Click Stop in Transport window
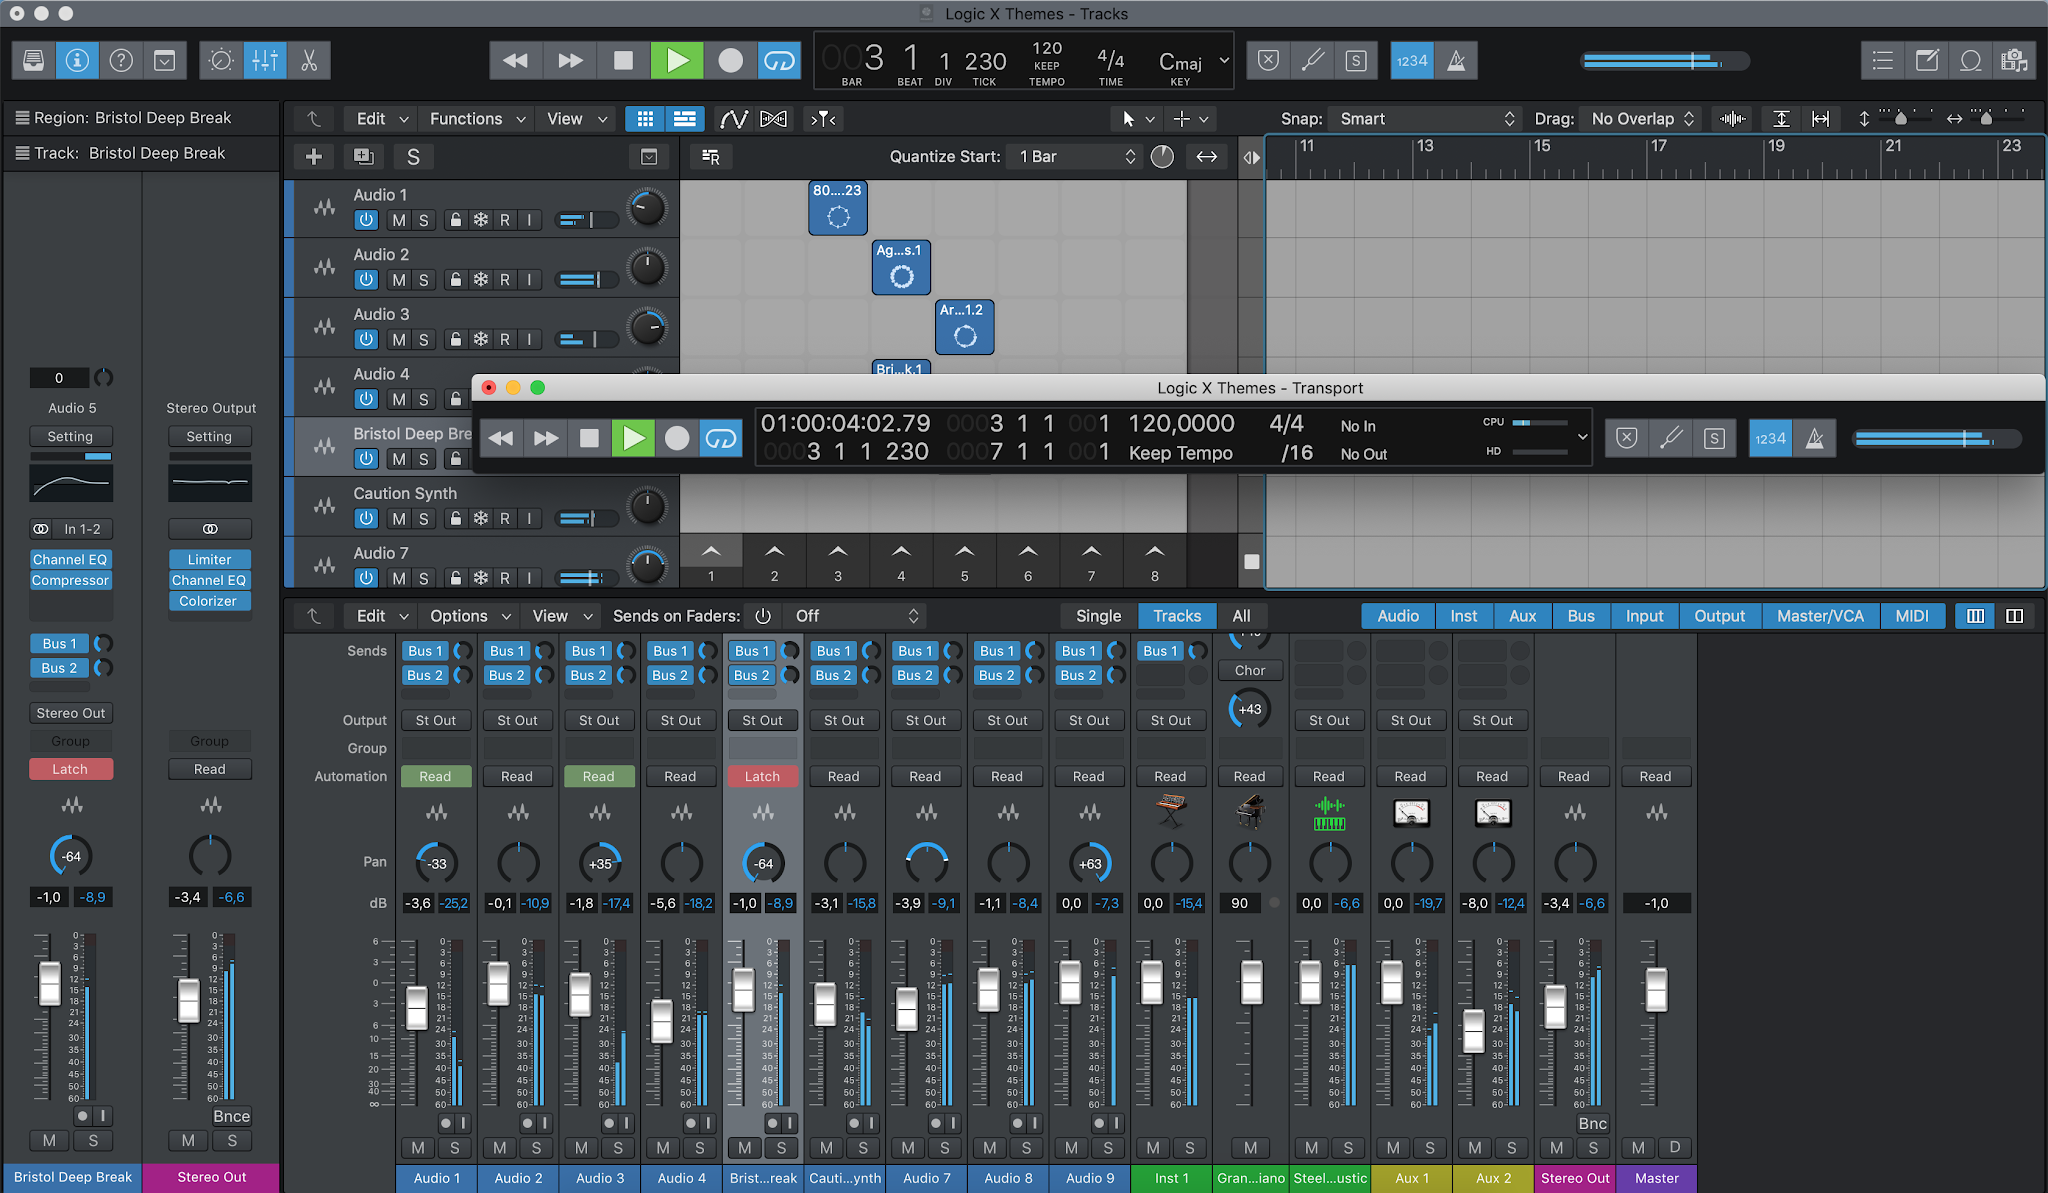2048x1193 pixels. tap(590, 438)
